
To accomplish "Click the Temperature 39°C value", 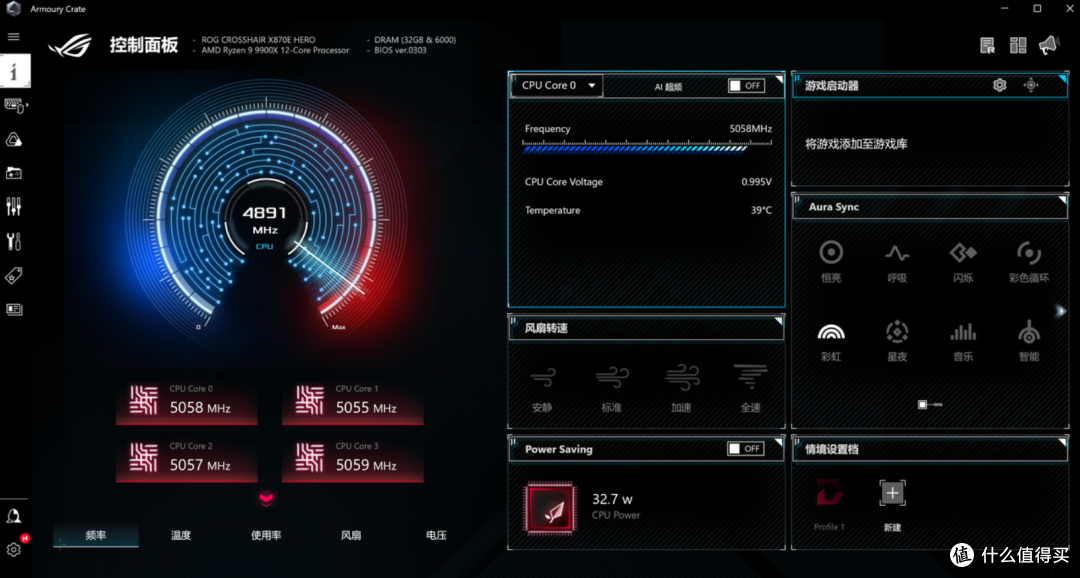I will (x=761, y=210).
